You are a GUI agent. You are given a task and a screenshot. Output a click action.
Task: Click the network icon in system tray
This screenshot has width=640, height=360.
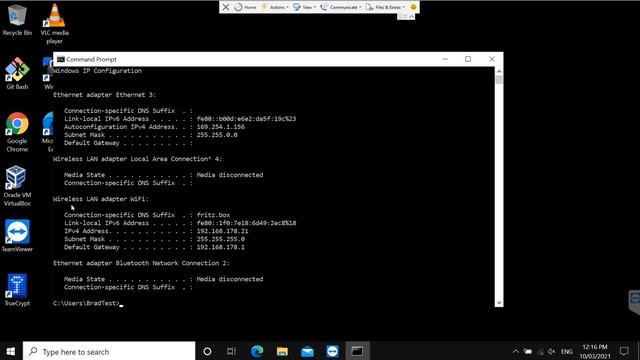coord(540,351)
